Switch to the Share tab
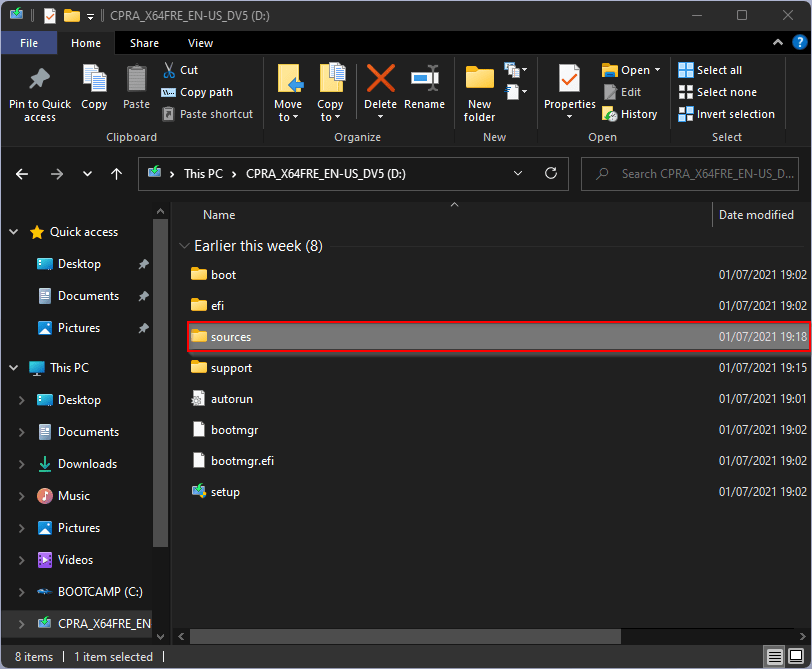This screenshot has width=812, height=669. tap(144, 43)
